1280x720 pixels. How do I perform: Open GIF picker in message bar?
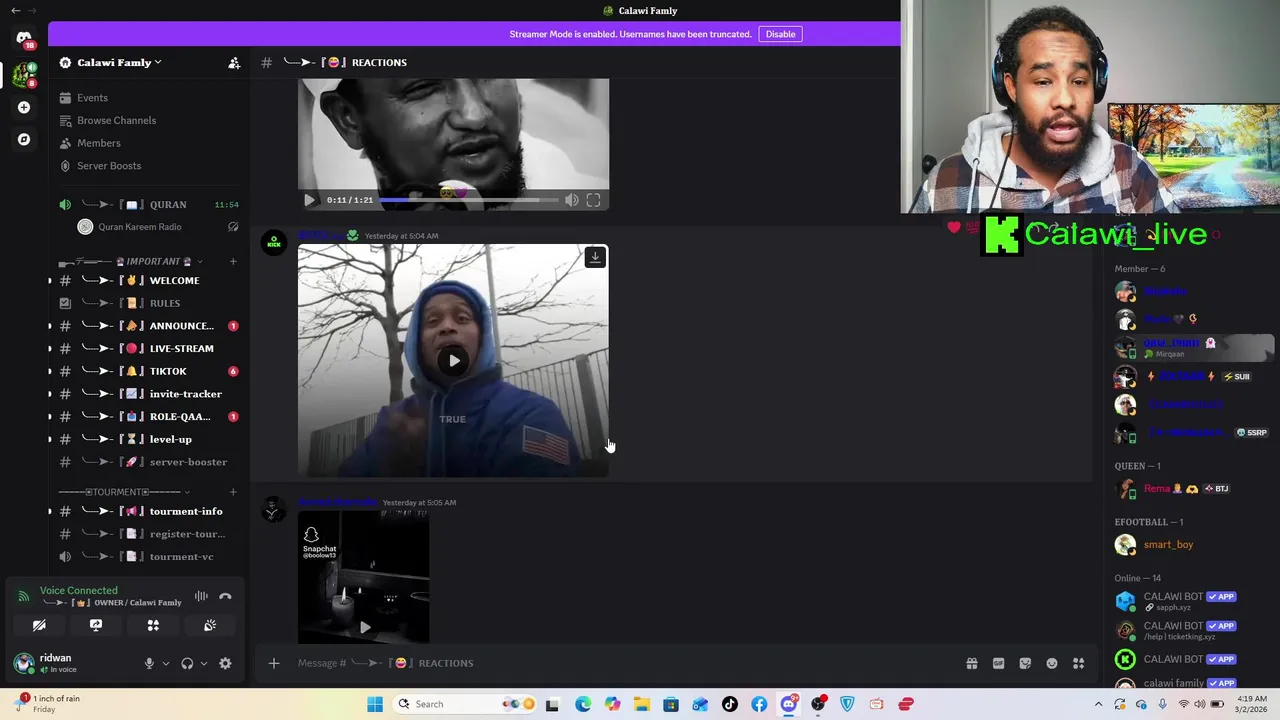(x=998, y=663)
